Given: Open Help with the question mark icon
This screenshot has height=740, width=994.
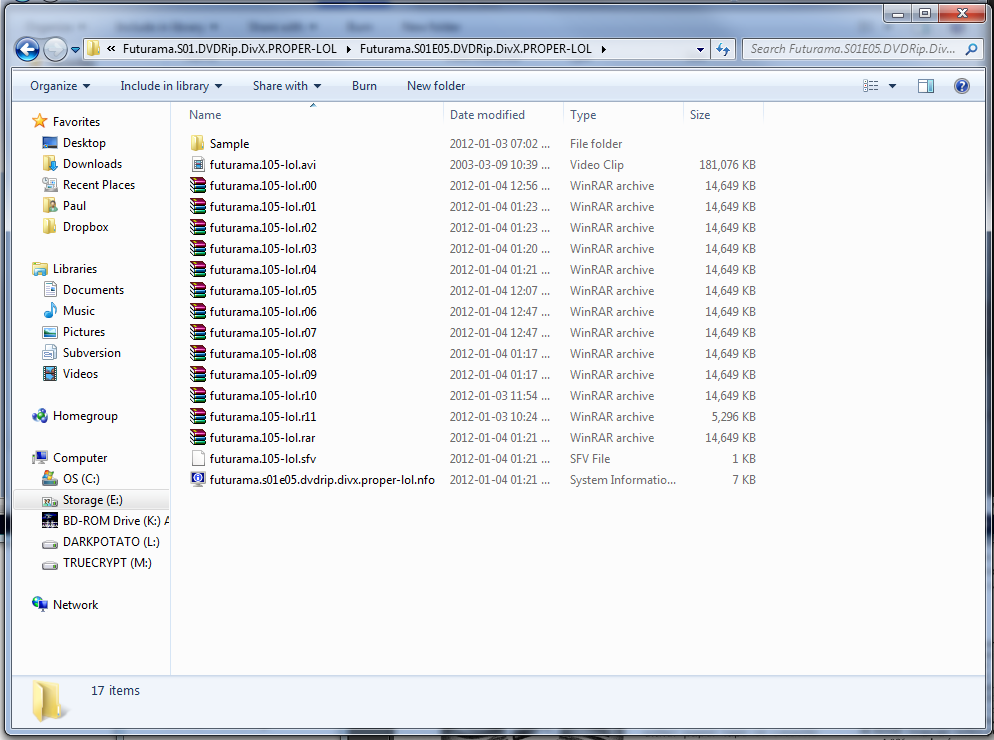Looking at the screenshot, I should (962, 86).
